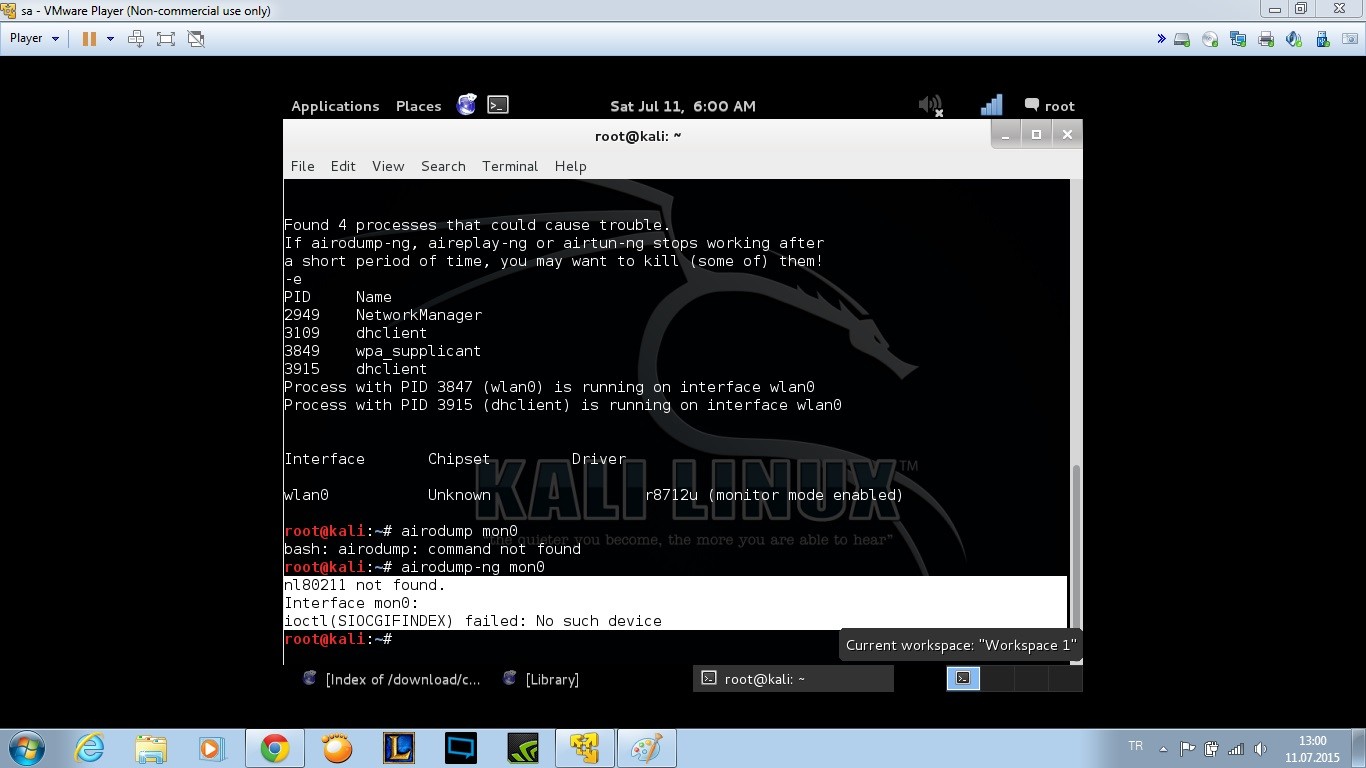Click the Windows volume tray icon

tap(1259, 749)
